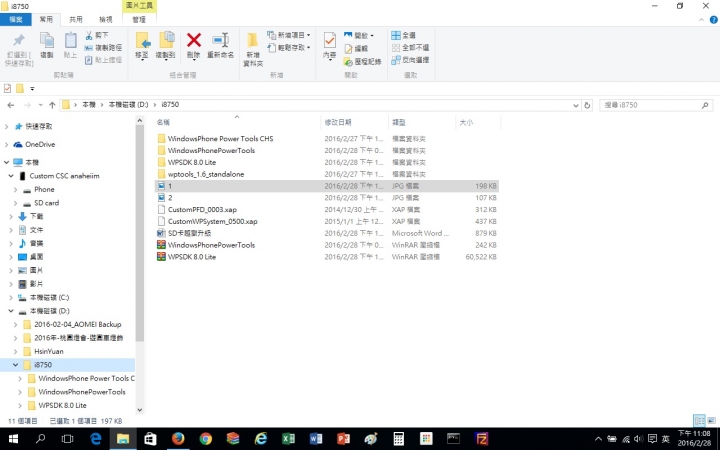Sort by the Type (類型) column header
Screen dimensions: 720x450
422,122
